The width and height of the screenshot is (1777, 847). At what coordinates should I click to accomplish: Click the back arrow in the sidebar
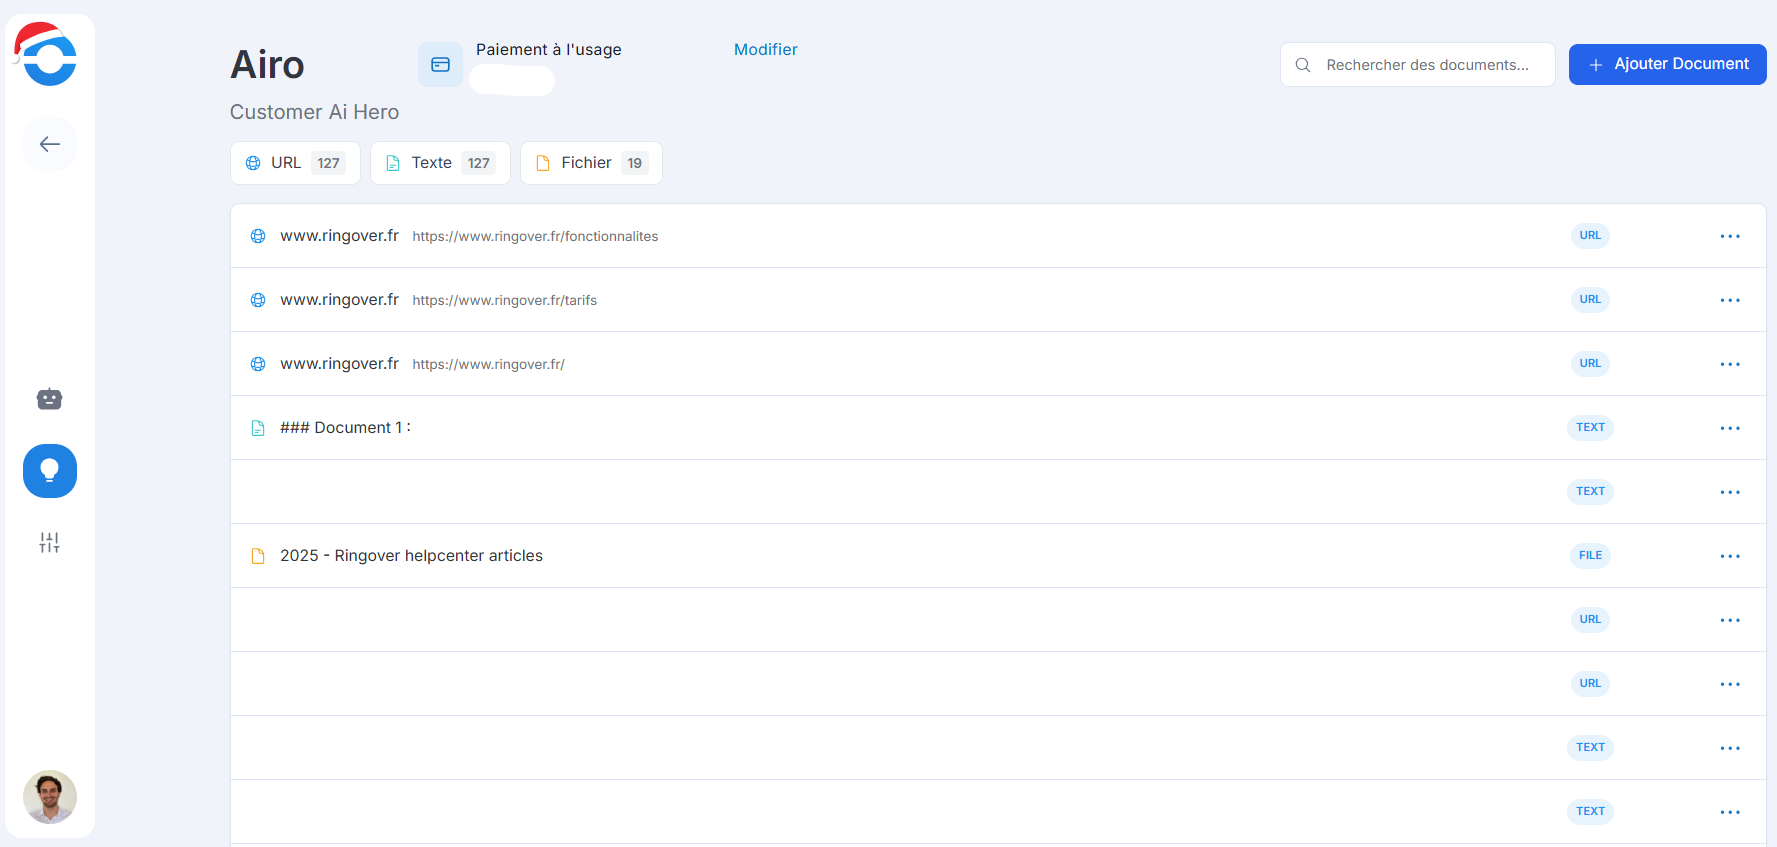(50, 144)
